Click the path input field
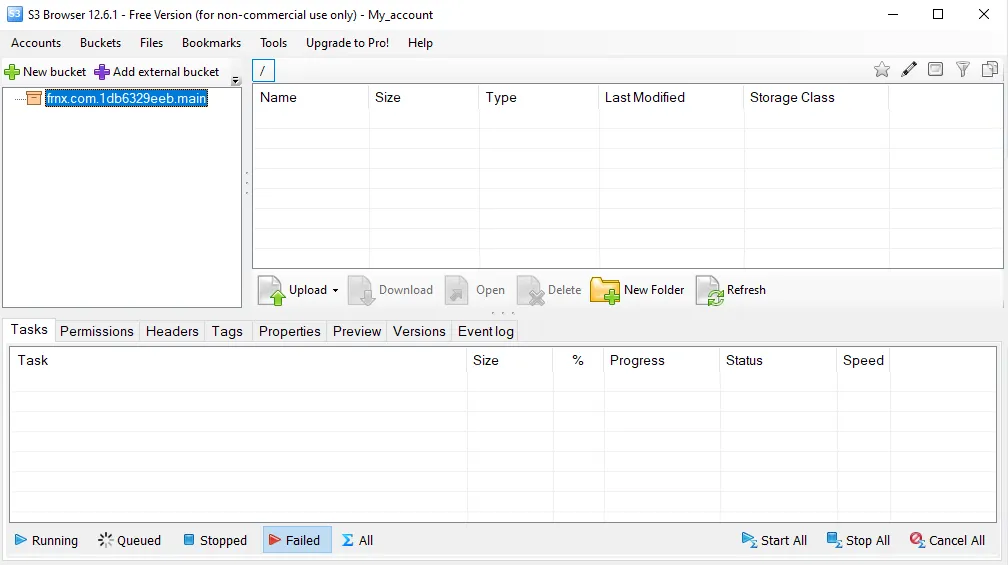 click(263, 71)
